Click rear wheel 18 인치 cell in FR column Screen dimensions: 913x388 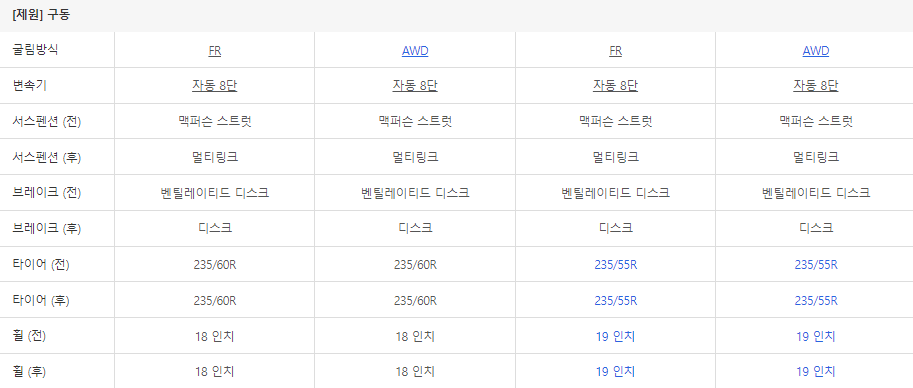coord(215,372)
